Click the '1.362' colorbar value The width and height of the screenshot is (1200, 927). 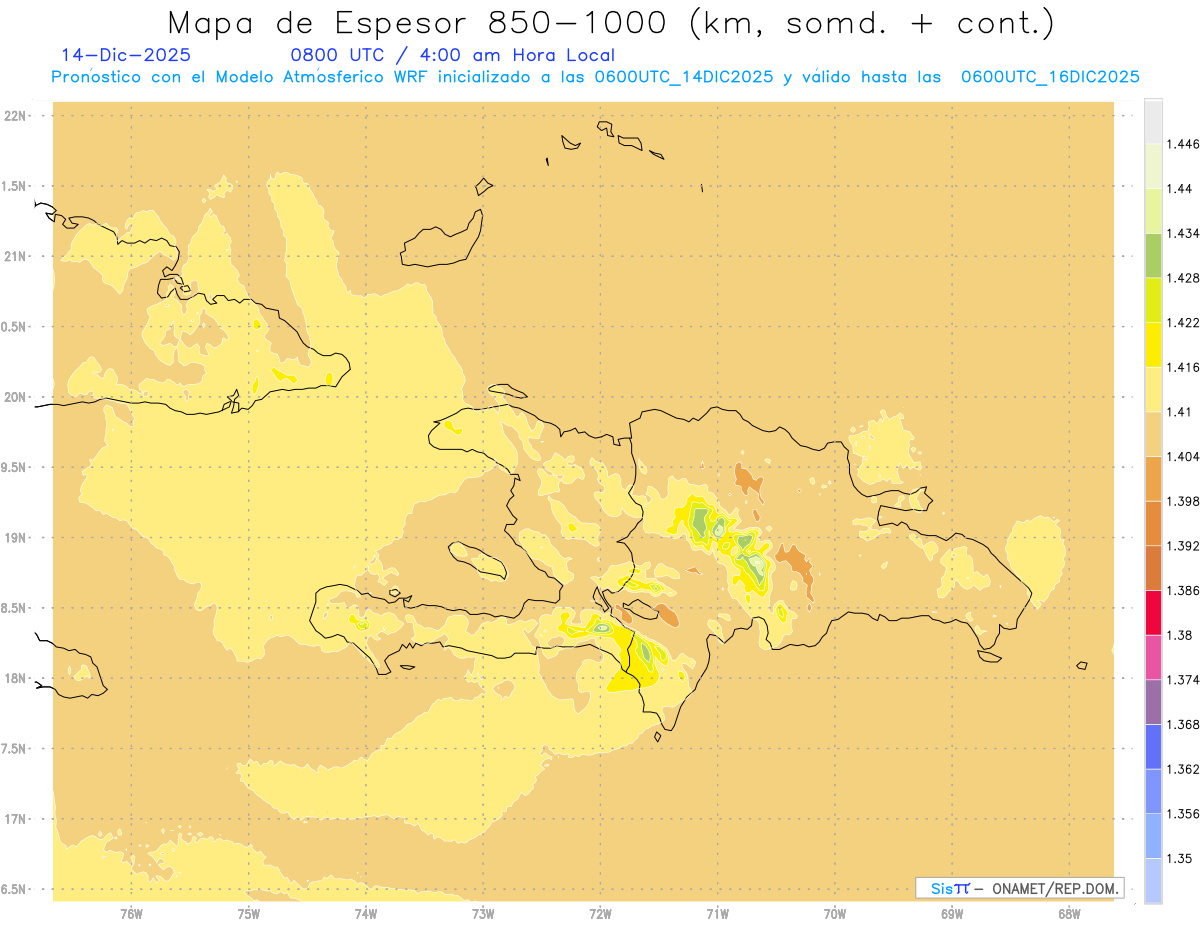click(x=1182, y=769)
